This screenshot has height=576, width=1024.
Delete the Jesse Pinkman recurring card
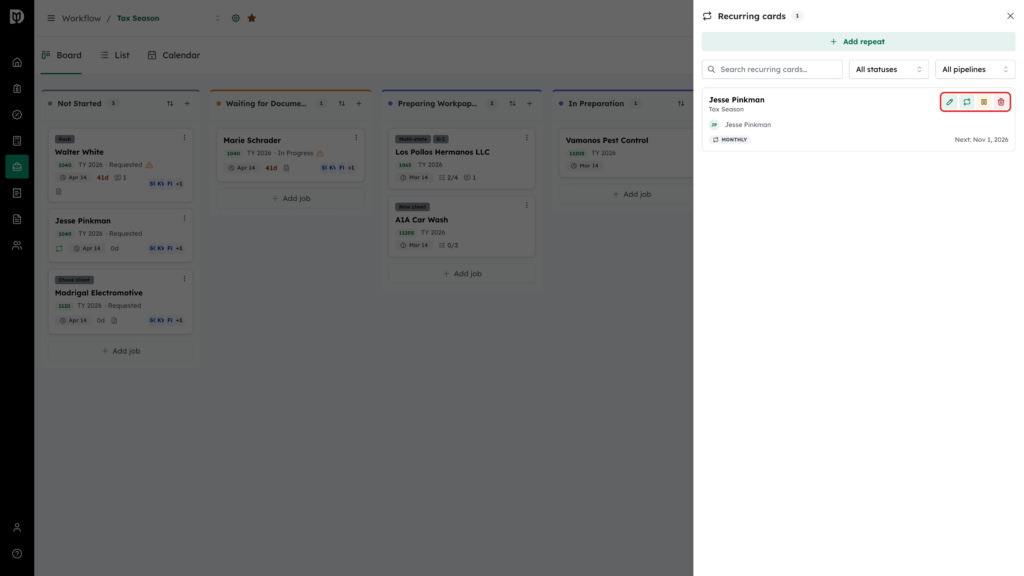(x=1000, y=102)
